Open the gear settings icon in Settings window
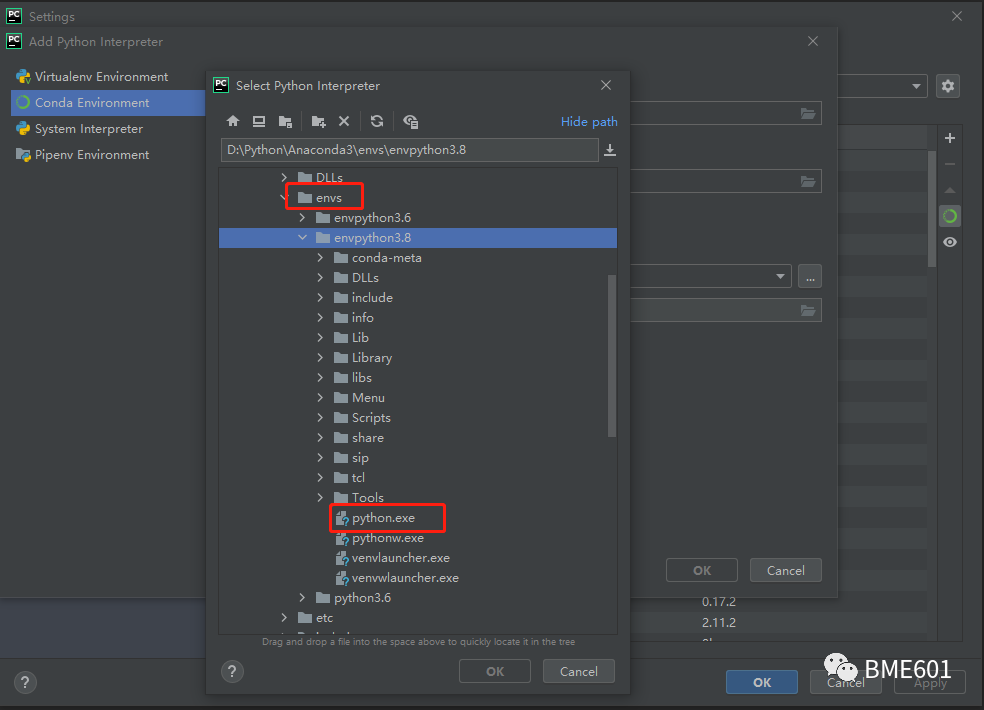Image resolution: width=984 pixels, height=710 pixels. coord(948,85)
